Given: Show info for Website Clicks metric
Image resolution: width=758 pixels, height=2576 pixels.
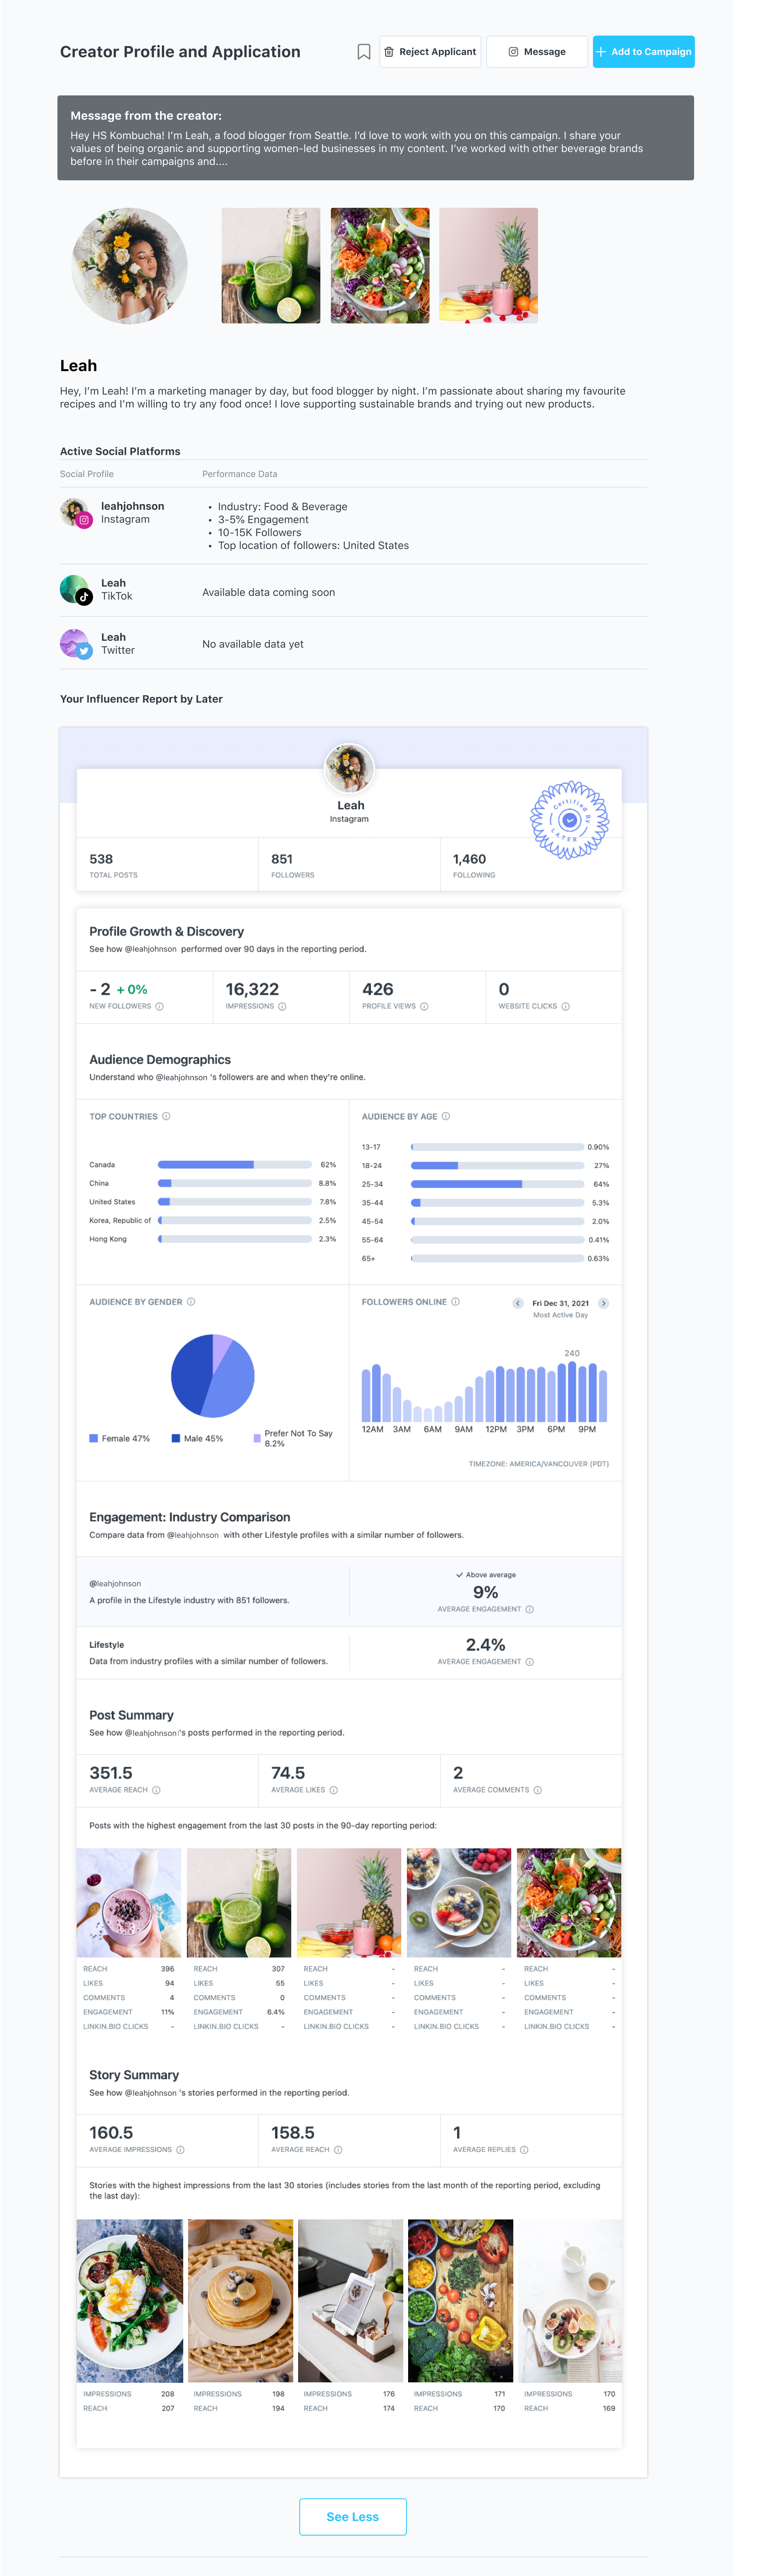Looking at the screenshot, I should tap(566, 1007).
